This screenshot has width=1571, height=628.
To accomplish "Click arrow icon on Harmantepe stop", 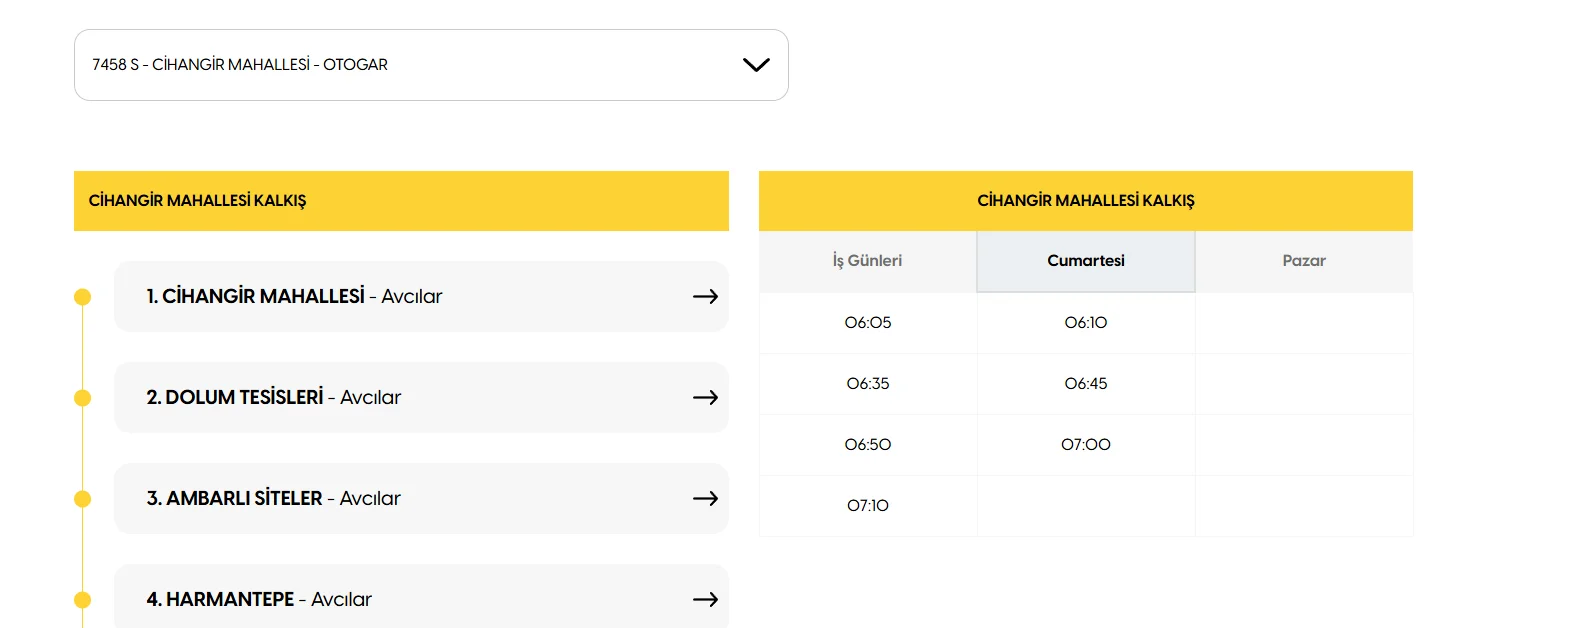I will [x=705, y=599].
